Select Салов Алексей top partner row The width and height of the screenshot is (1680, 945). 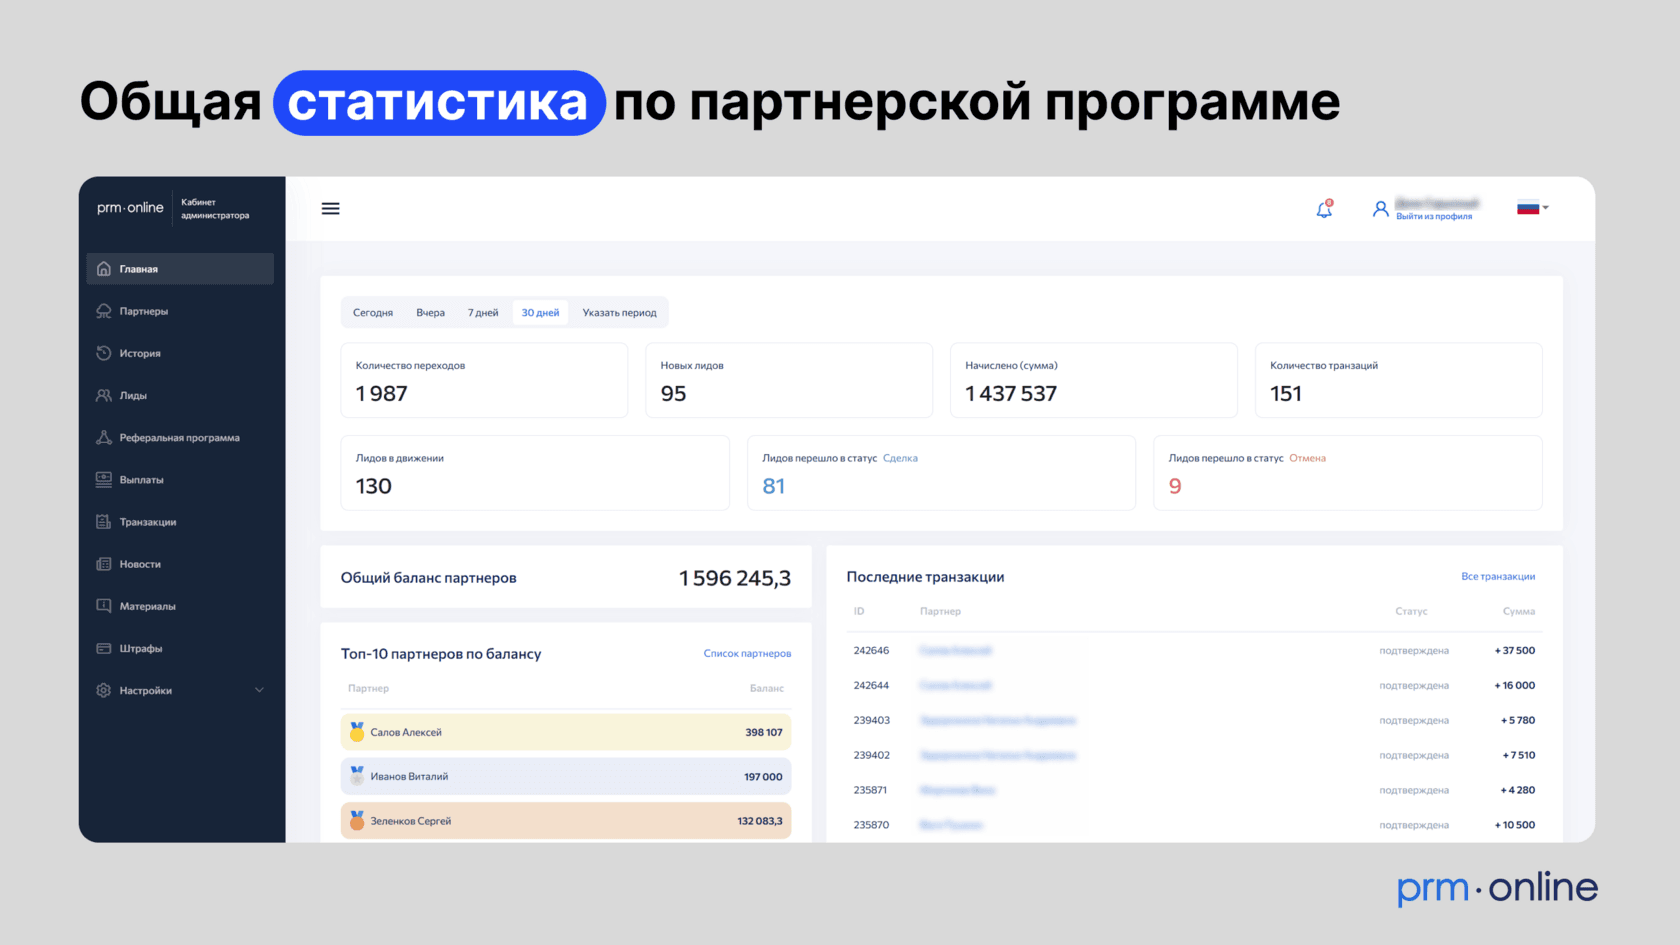click(x=565, y=732)
